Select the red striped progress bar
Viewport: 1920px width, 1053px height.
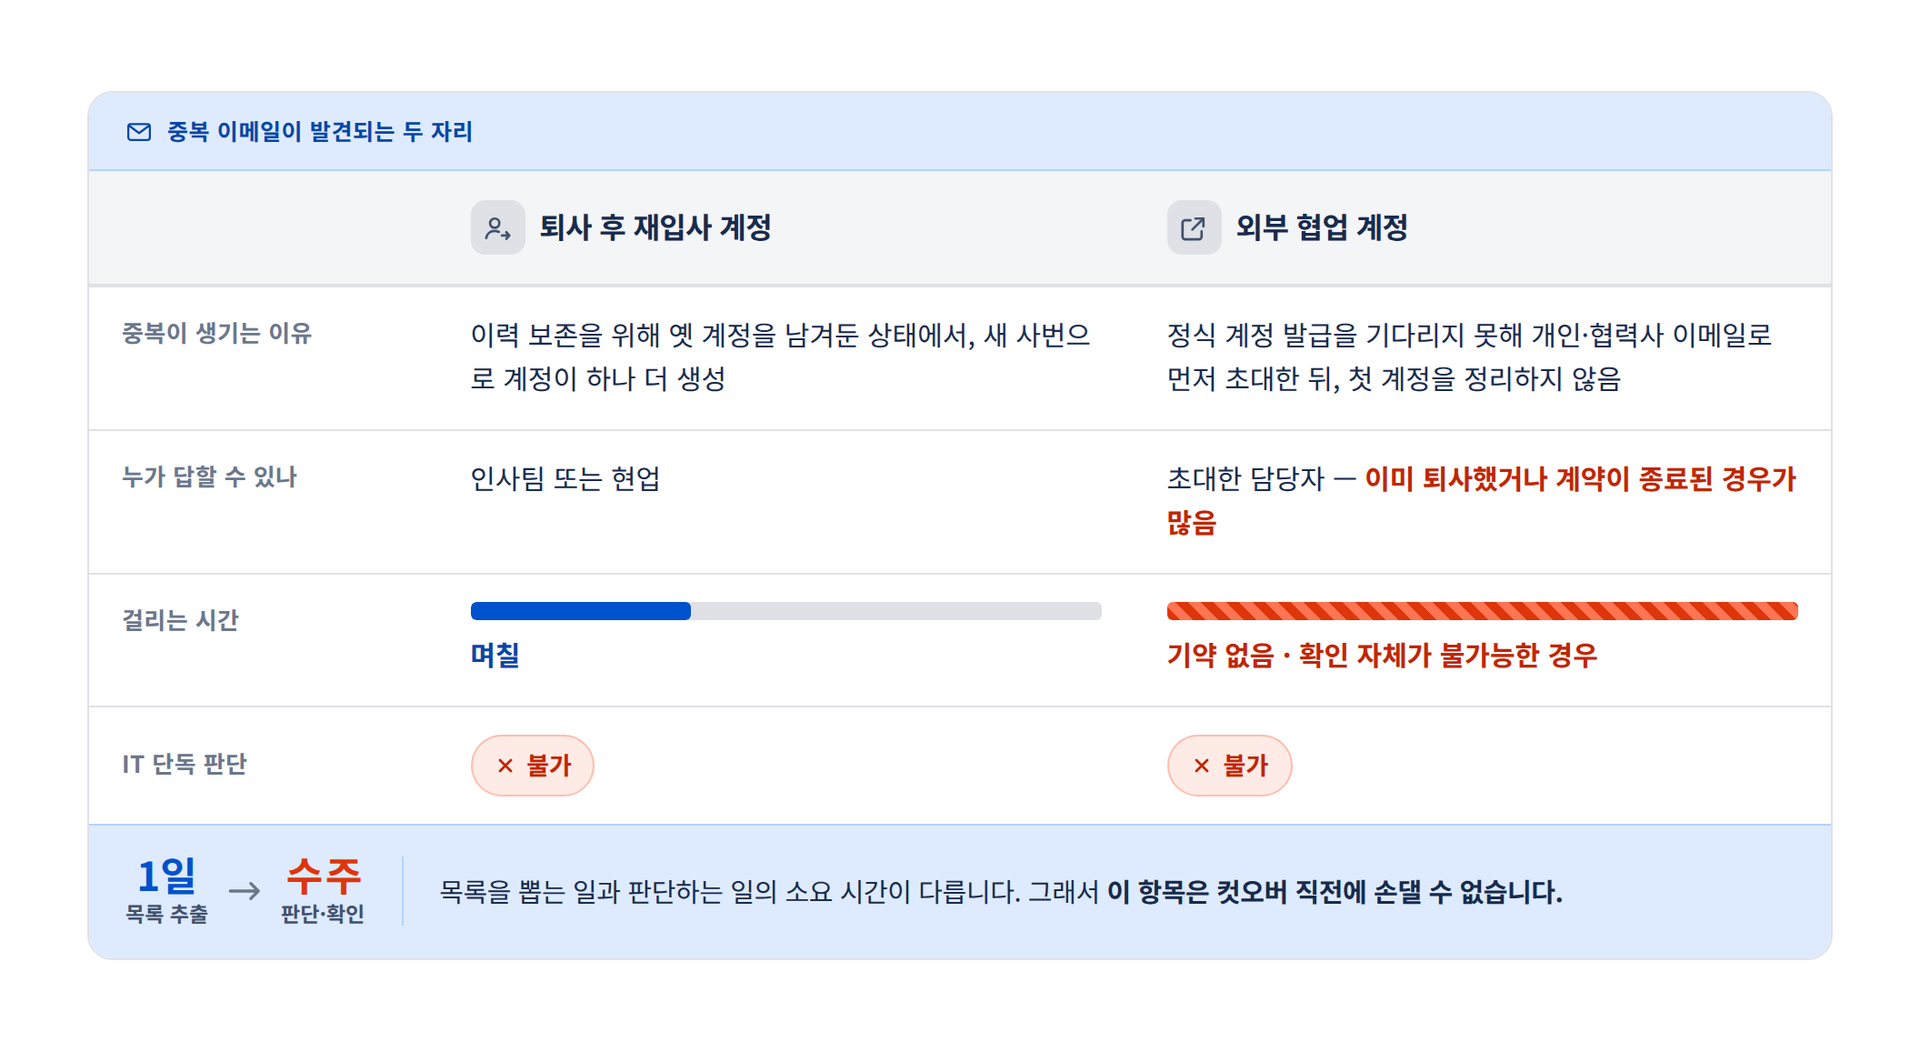click(1482, 611)
